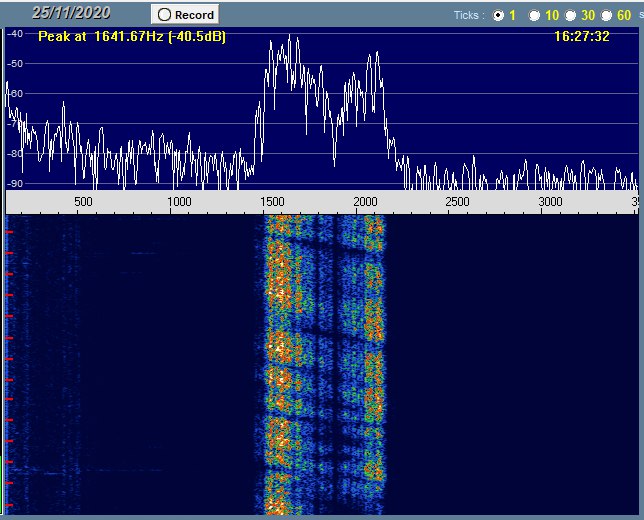The height and width of the screenshot is (520, 644).
Task: Select the 60 second ticks radio option
Action: point(607,15)
